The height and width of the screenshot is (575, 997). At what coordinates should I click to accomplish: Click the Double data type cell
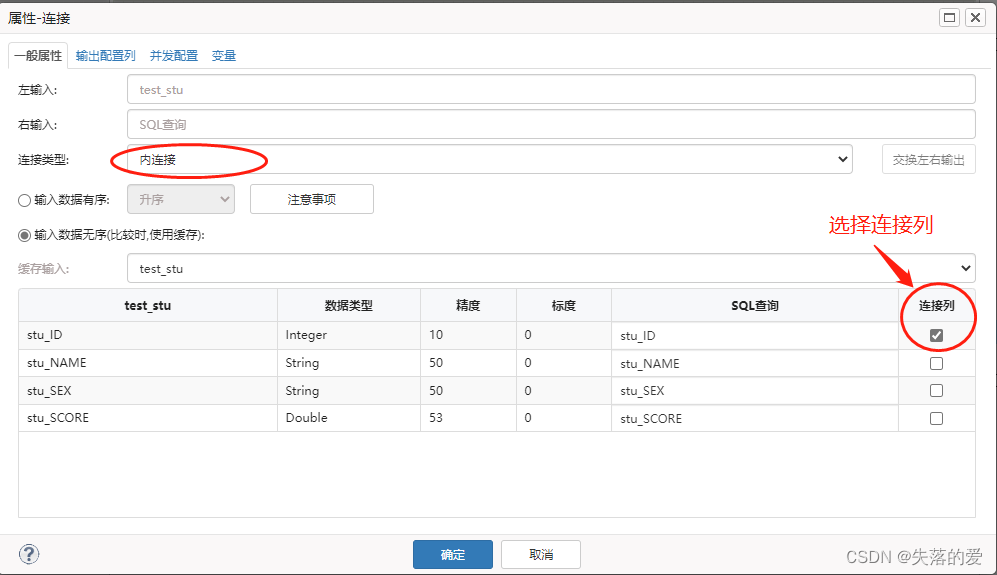click(x=349, y=418)
